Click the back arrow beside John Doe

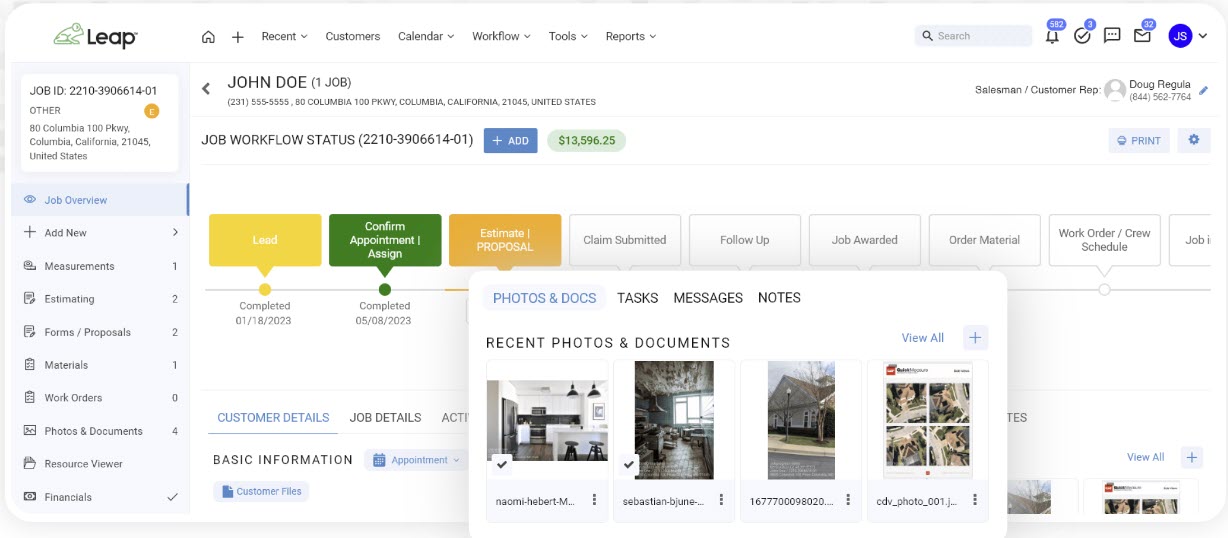tap(206, 89)
